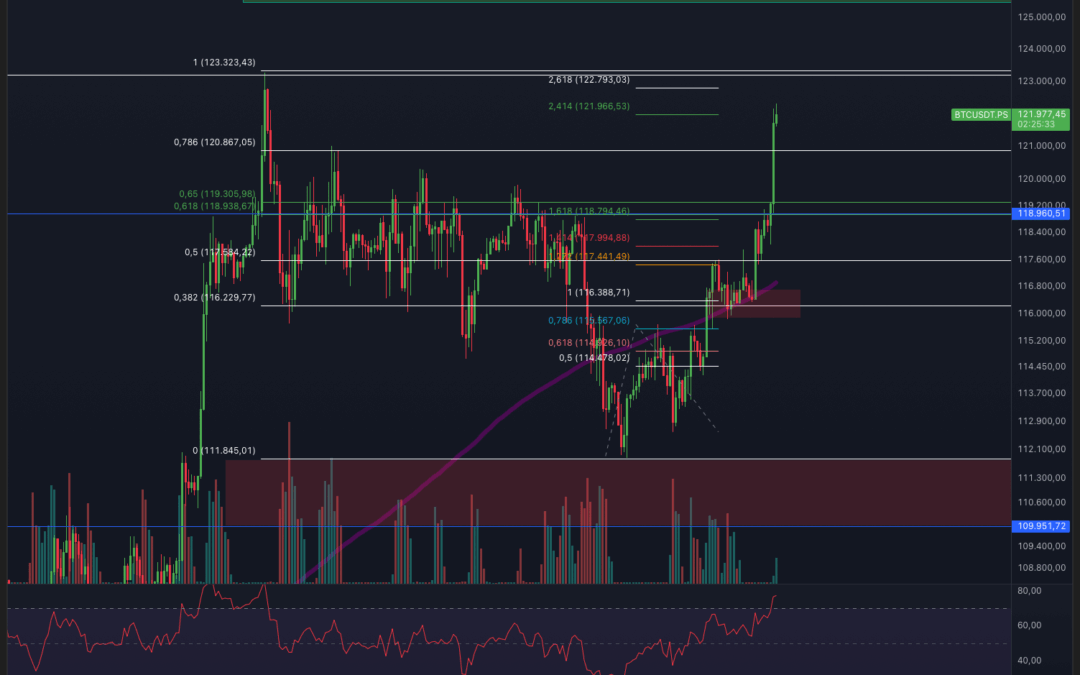The width and height of the screenshot is (1080, 675).
Task: Select the current price tag 121.977,45
Action: [1041, 114]
